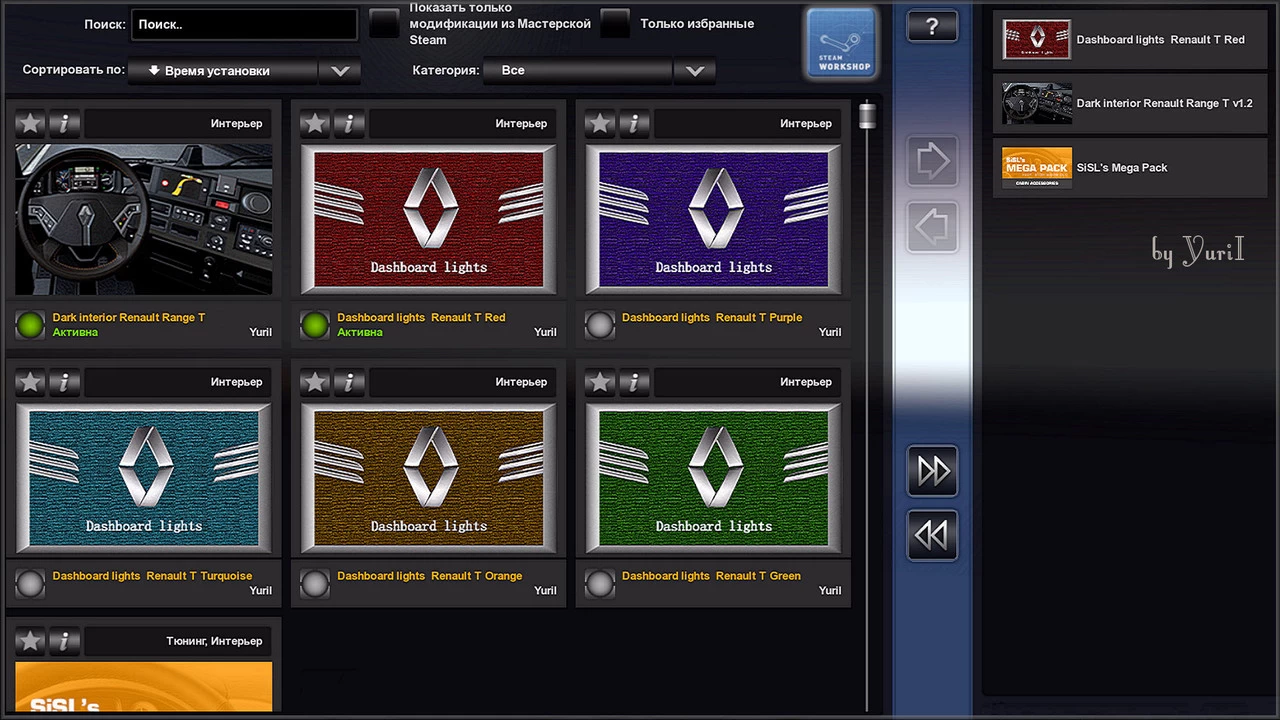Expand sort order chevron arrow
The width and height of the screenshot is (1280, 720).
pos(340,71)
